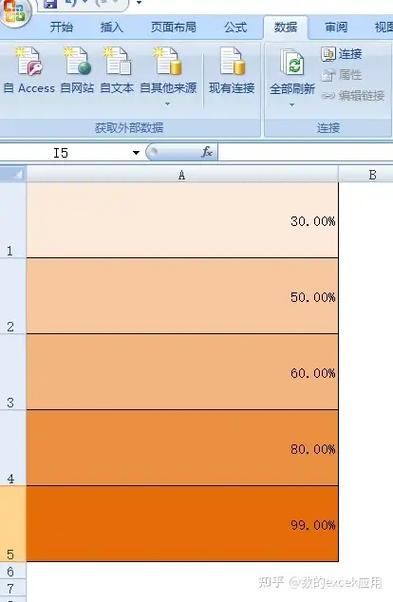
Task: Select cell with 60.00%
Action: (x=182, y=372)
